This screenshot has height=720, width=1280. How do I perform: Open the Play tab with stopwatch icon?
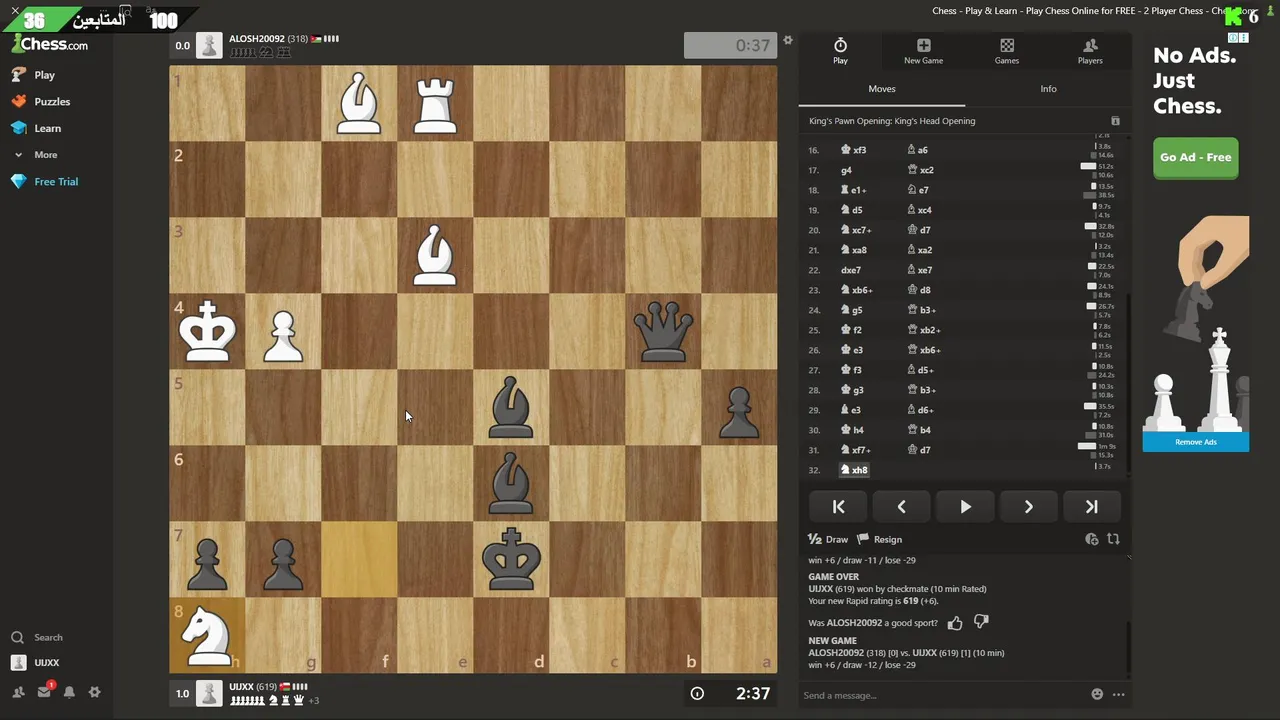click(x=840, y=51)
